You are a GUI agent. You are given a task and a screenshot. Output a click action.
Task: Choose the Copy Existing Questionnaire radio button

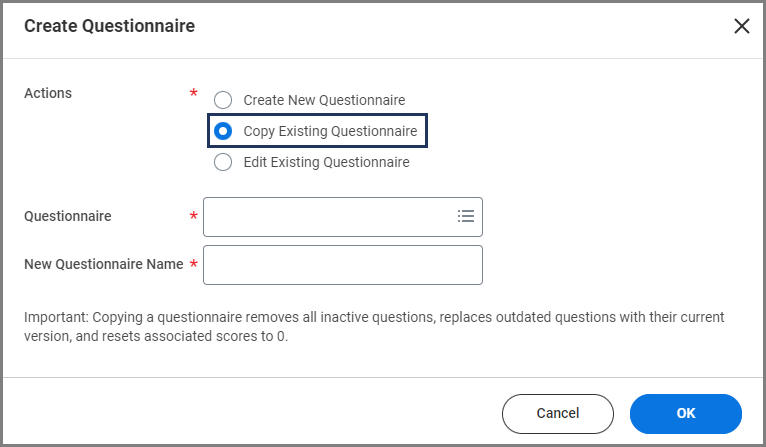point(223,131)
